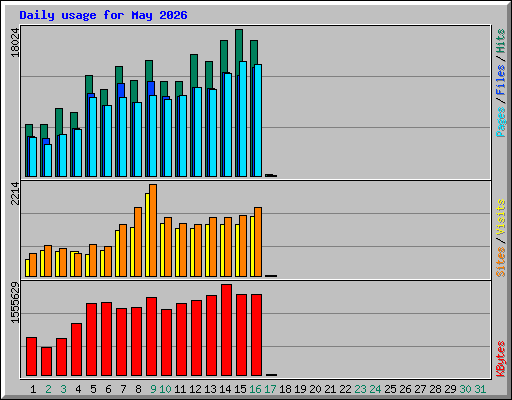The image size is (512, 400).
Task: Click day 25 on the x-axis
Action: [390, 389]
